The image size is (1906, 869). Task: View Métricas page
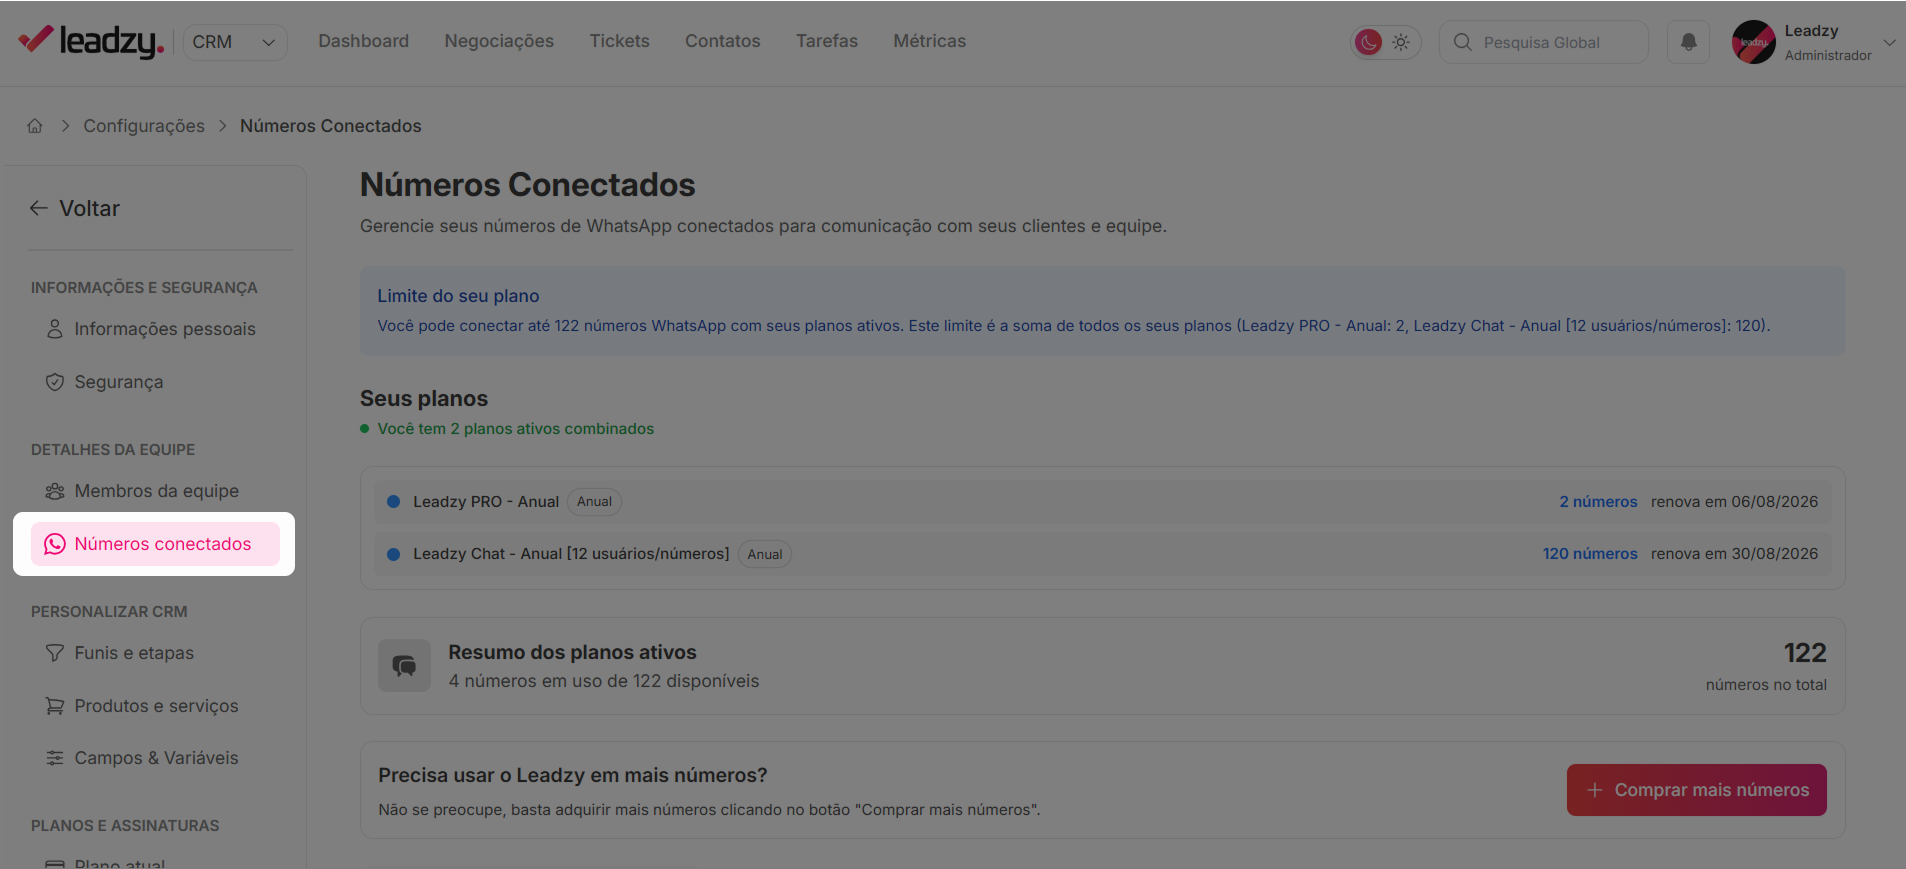point(930,41)
